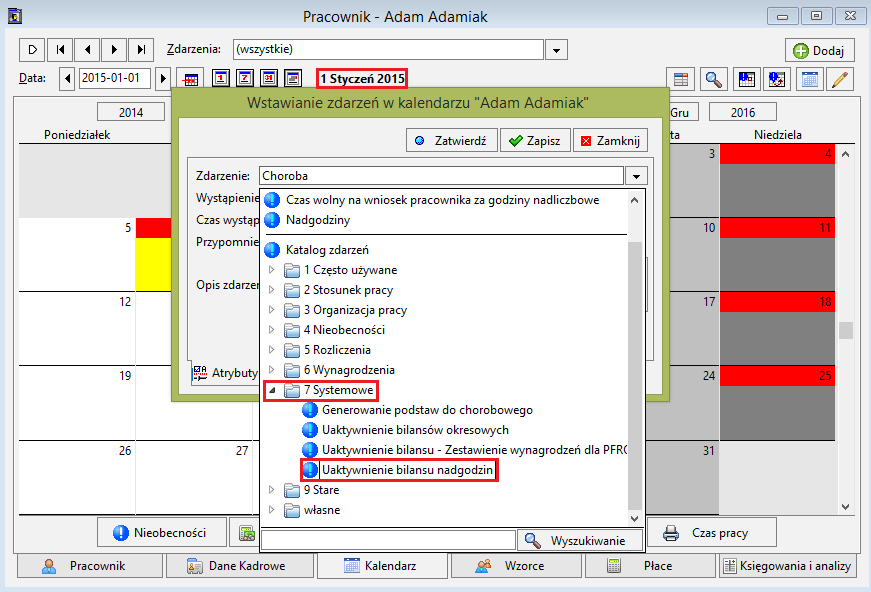The width and height of the screenshot is (871, 592).
Task: Click the Dodaj add button
Action: [819, 51]
